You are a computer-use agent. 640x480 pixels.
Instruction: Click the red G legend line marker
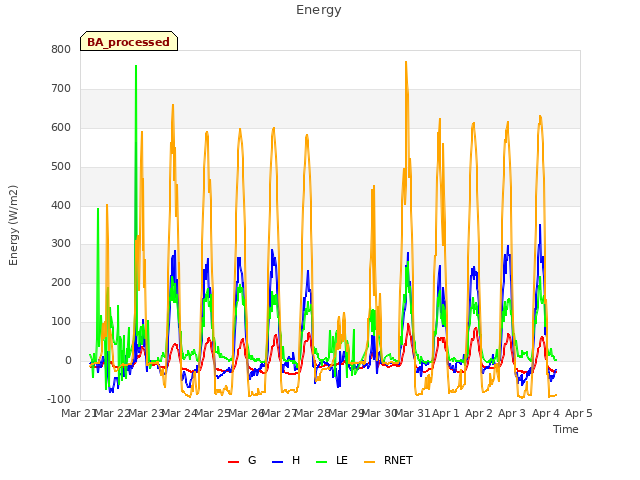233,462
